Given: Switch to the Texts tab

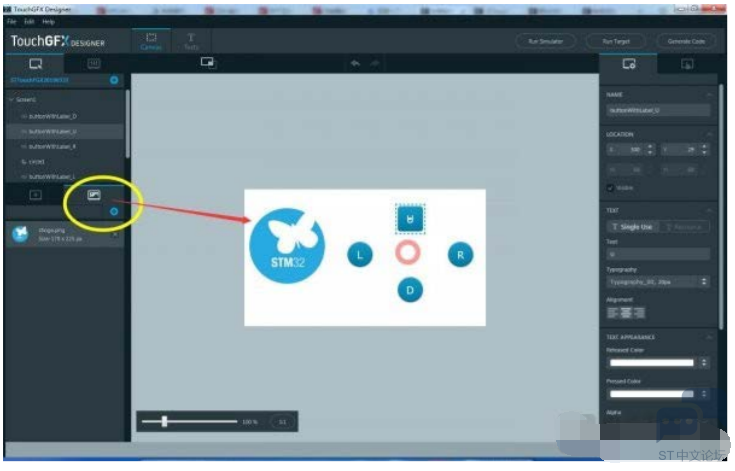Looking at the screenshot, I should tap(191, 41).
